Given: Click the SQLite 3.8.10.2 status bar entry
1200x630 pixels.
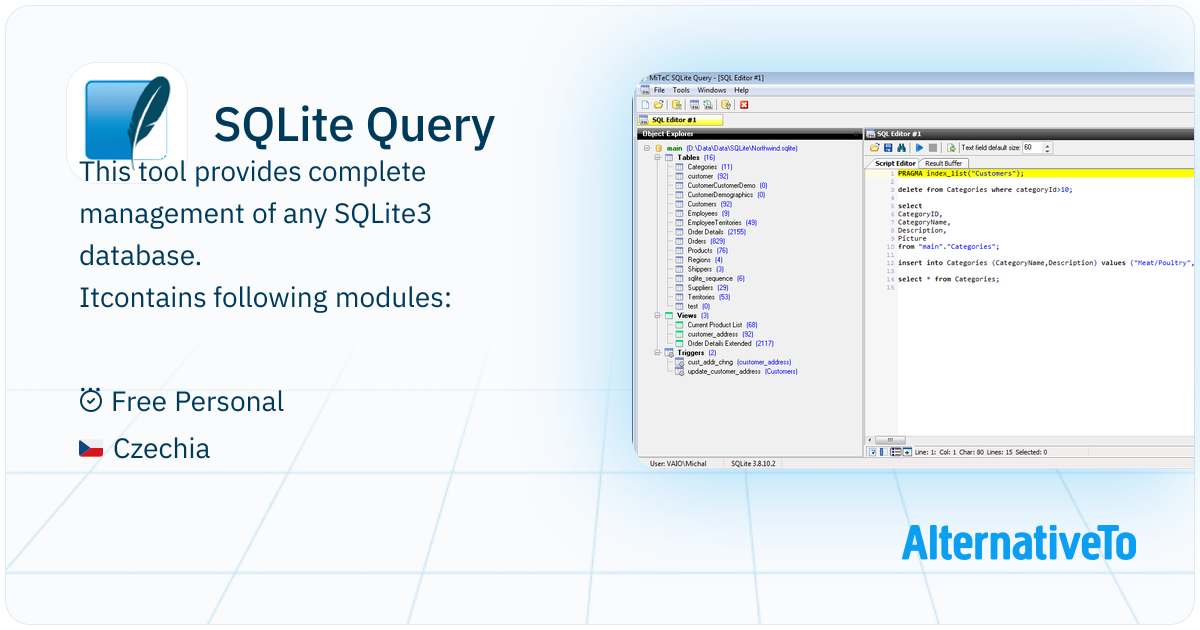Looking at the screenshot, I should [753, 464].
